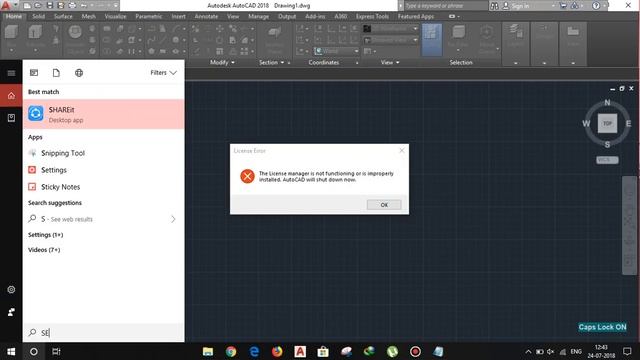Select the Documents filter icon in search panel
Image resolution: width=640 pixels, height=360 pixels.
coord(56,73)
